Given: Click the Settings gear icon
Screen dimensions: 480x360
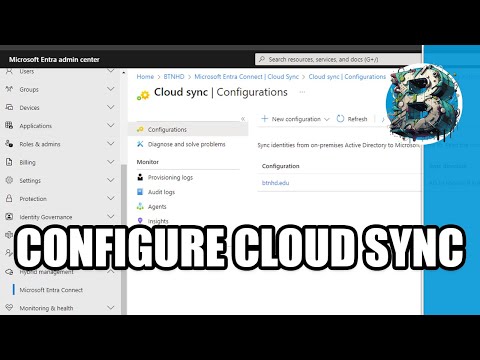Looking at the screenshot, I should 9,180.
